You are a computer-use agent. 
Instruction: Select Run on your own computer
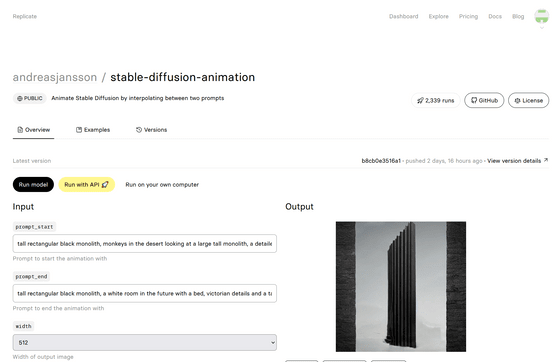click(x=162, y=185)
